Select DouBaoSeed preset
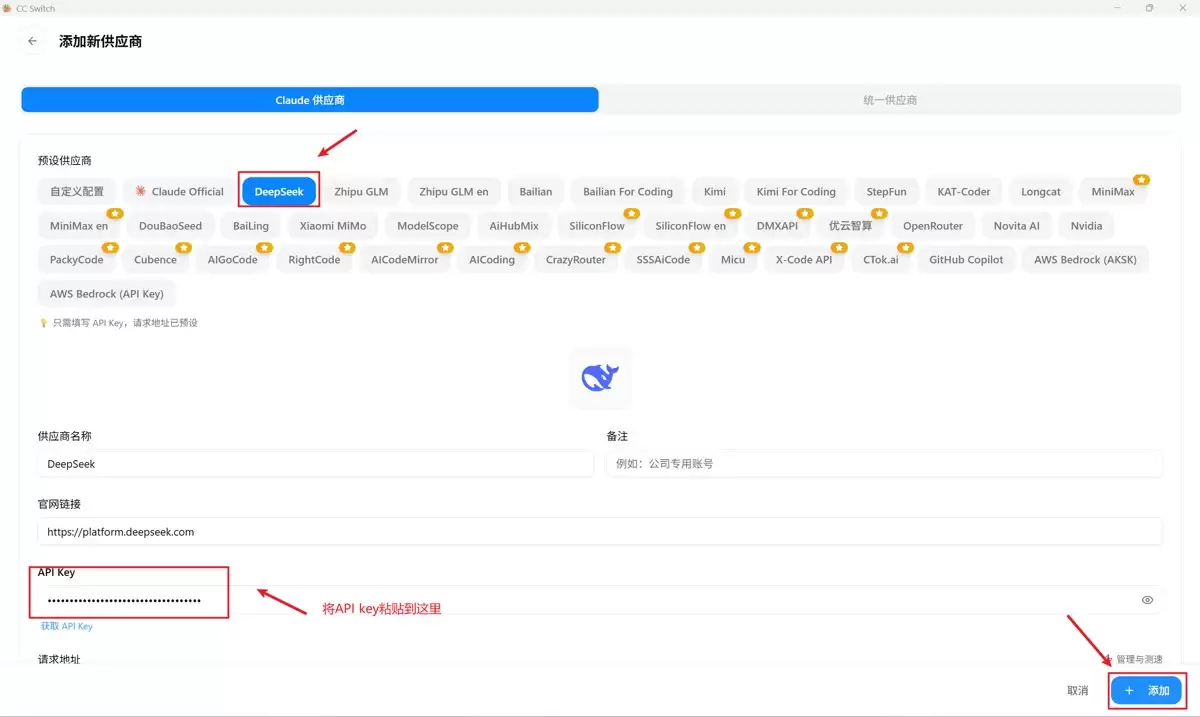Screen dimensions: 1200x717 point(170,226)
